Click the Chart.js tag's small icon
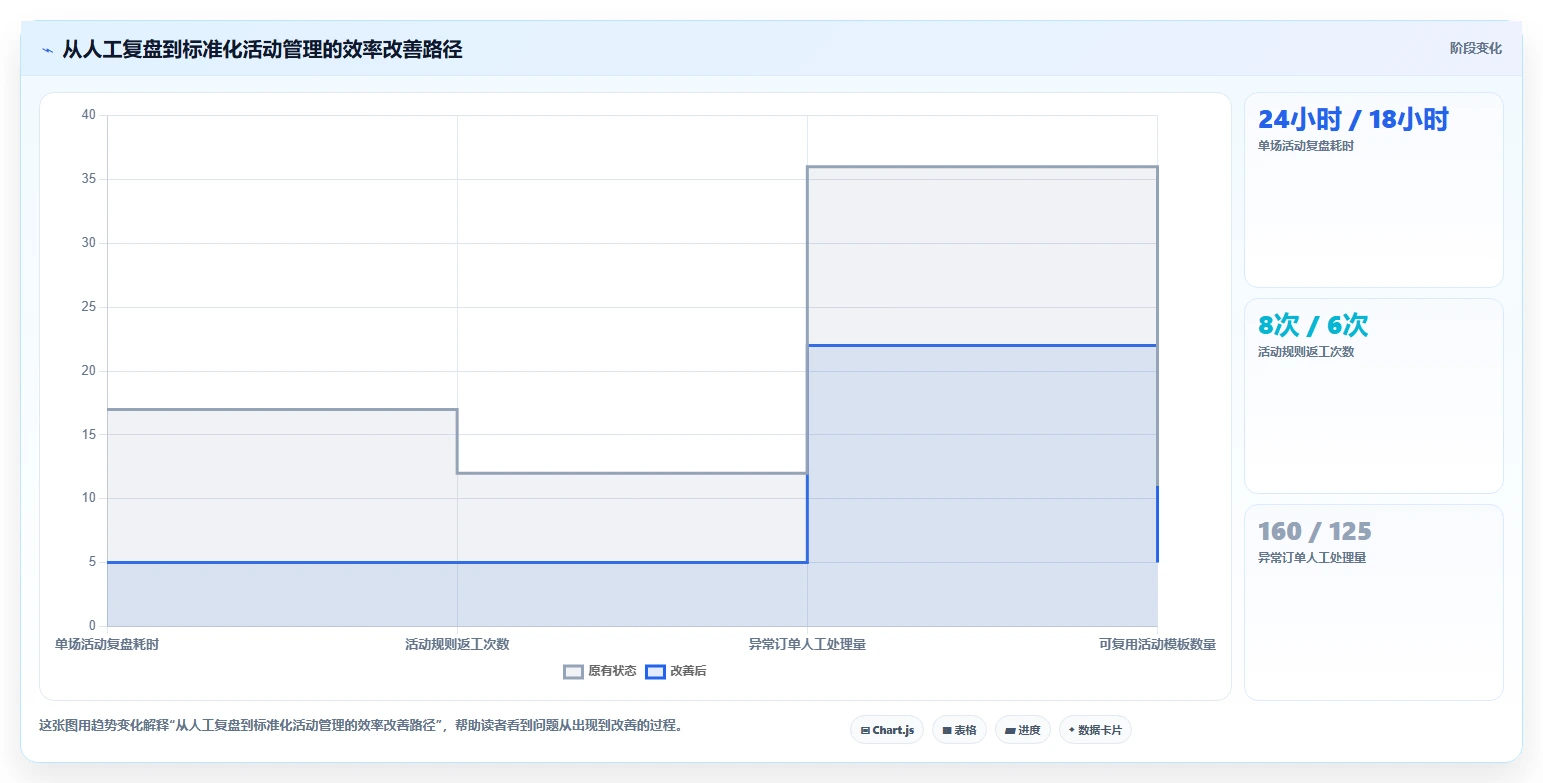 click(865, 731)
